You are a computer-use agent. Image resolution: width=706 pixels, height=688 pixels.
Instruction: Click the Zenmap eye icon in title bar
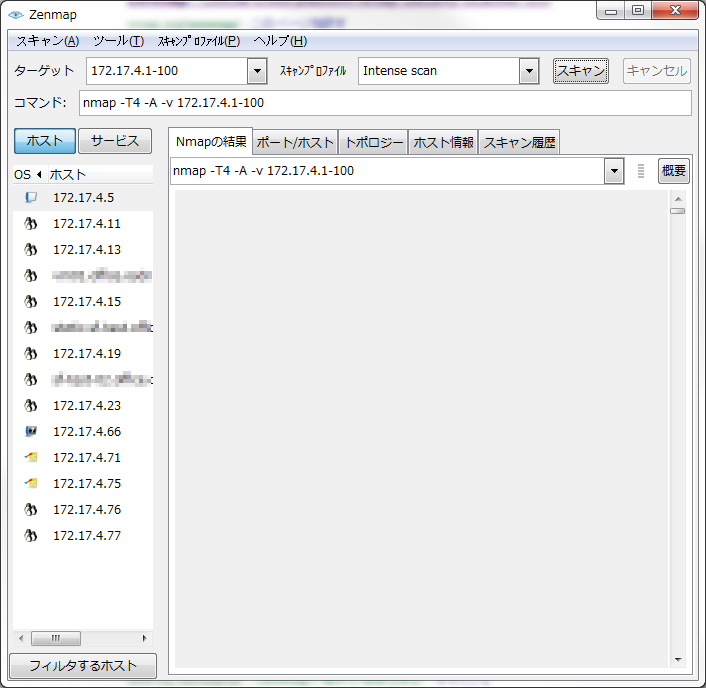coord(16,15)
